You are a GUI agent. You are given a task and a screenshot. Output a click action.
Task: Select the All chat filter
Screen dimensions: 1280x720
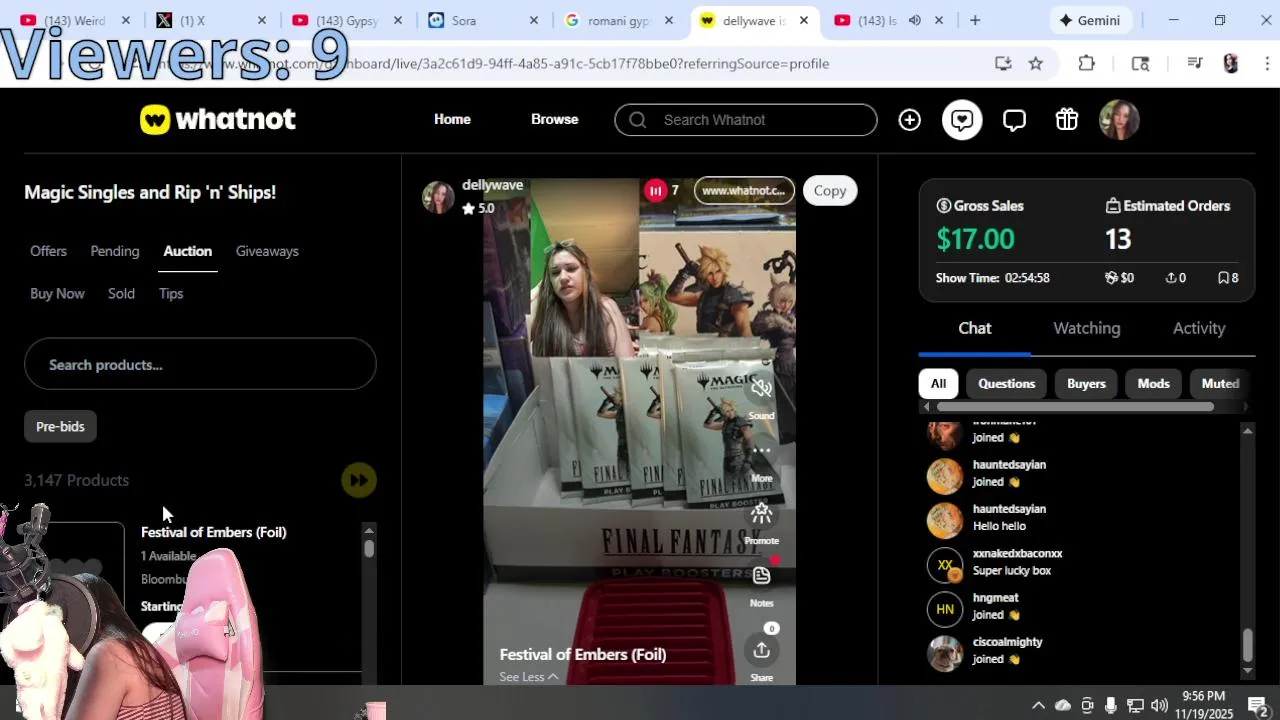(x=938, y=384)
